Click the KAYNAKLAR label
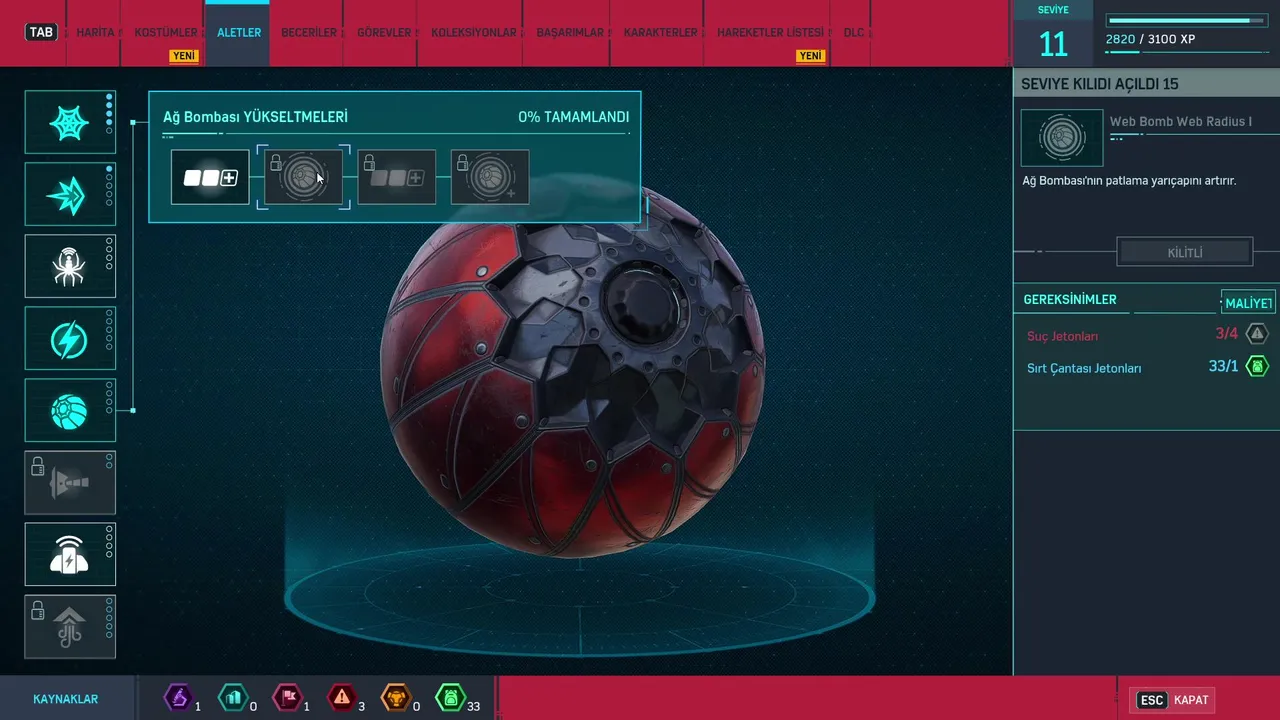 (x=66, y=699)
